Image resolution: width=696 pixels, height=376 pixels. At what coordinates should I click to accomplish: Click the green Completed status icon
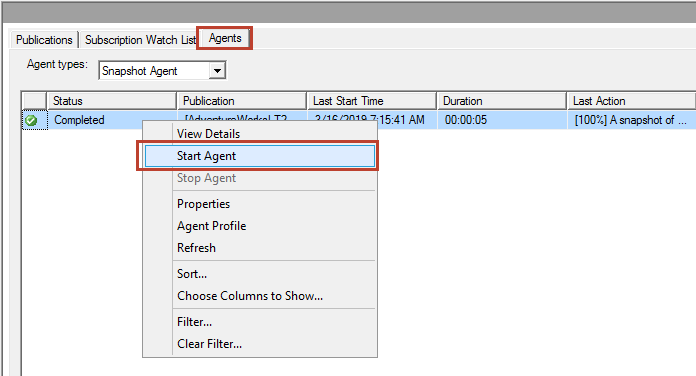click(31, 120)
